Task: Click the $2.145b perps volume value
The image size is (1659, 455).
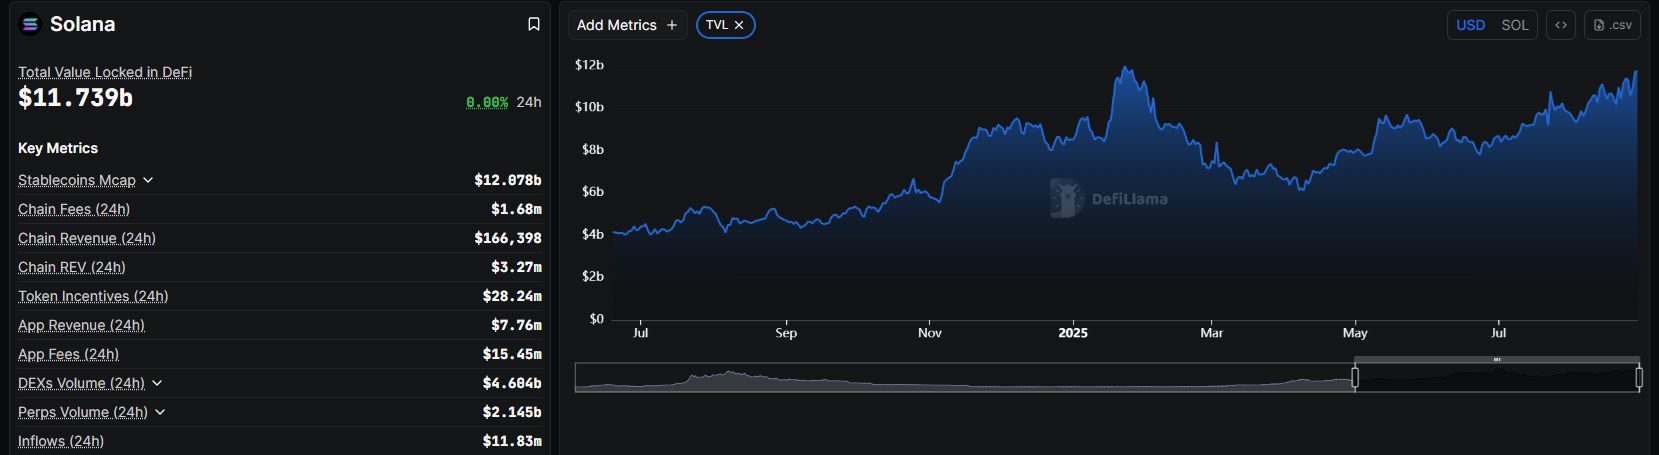Action: [512, 412]
